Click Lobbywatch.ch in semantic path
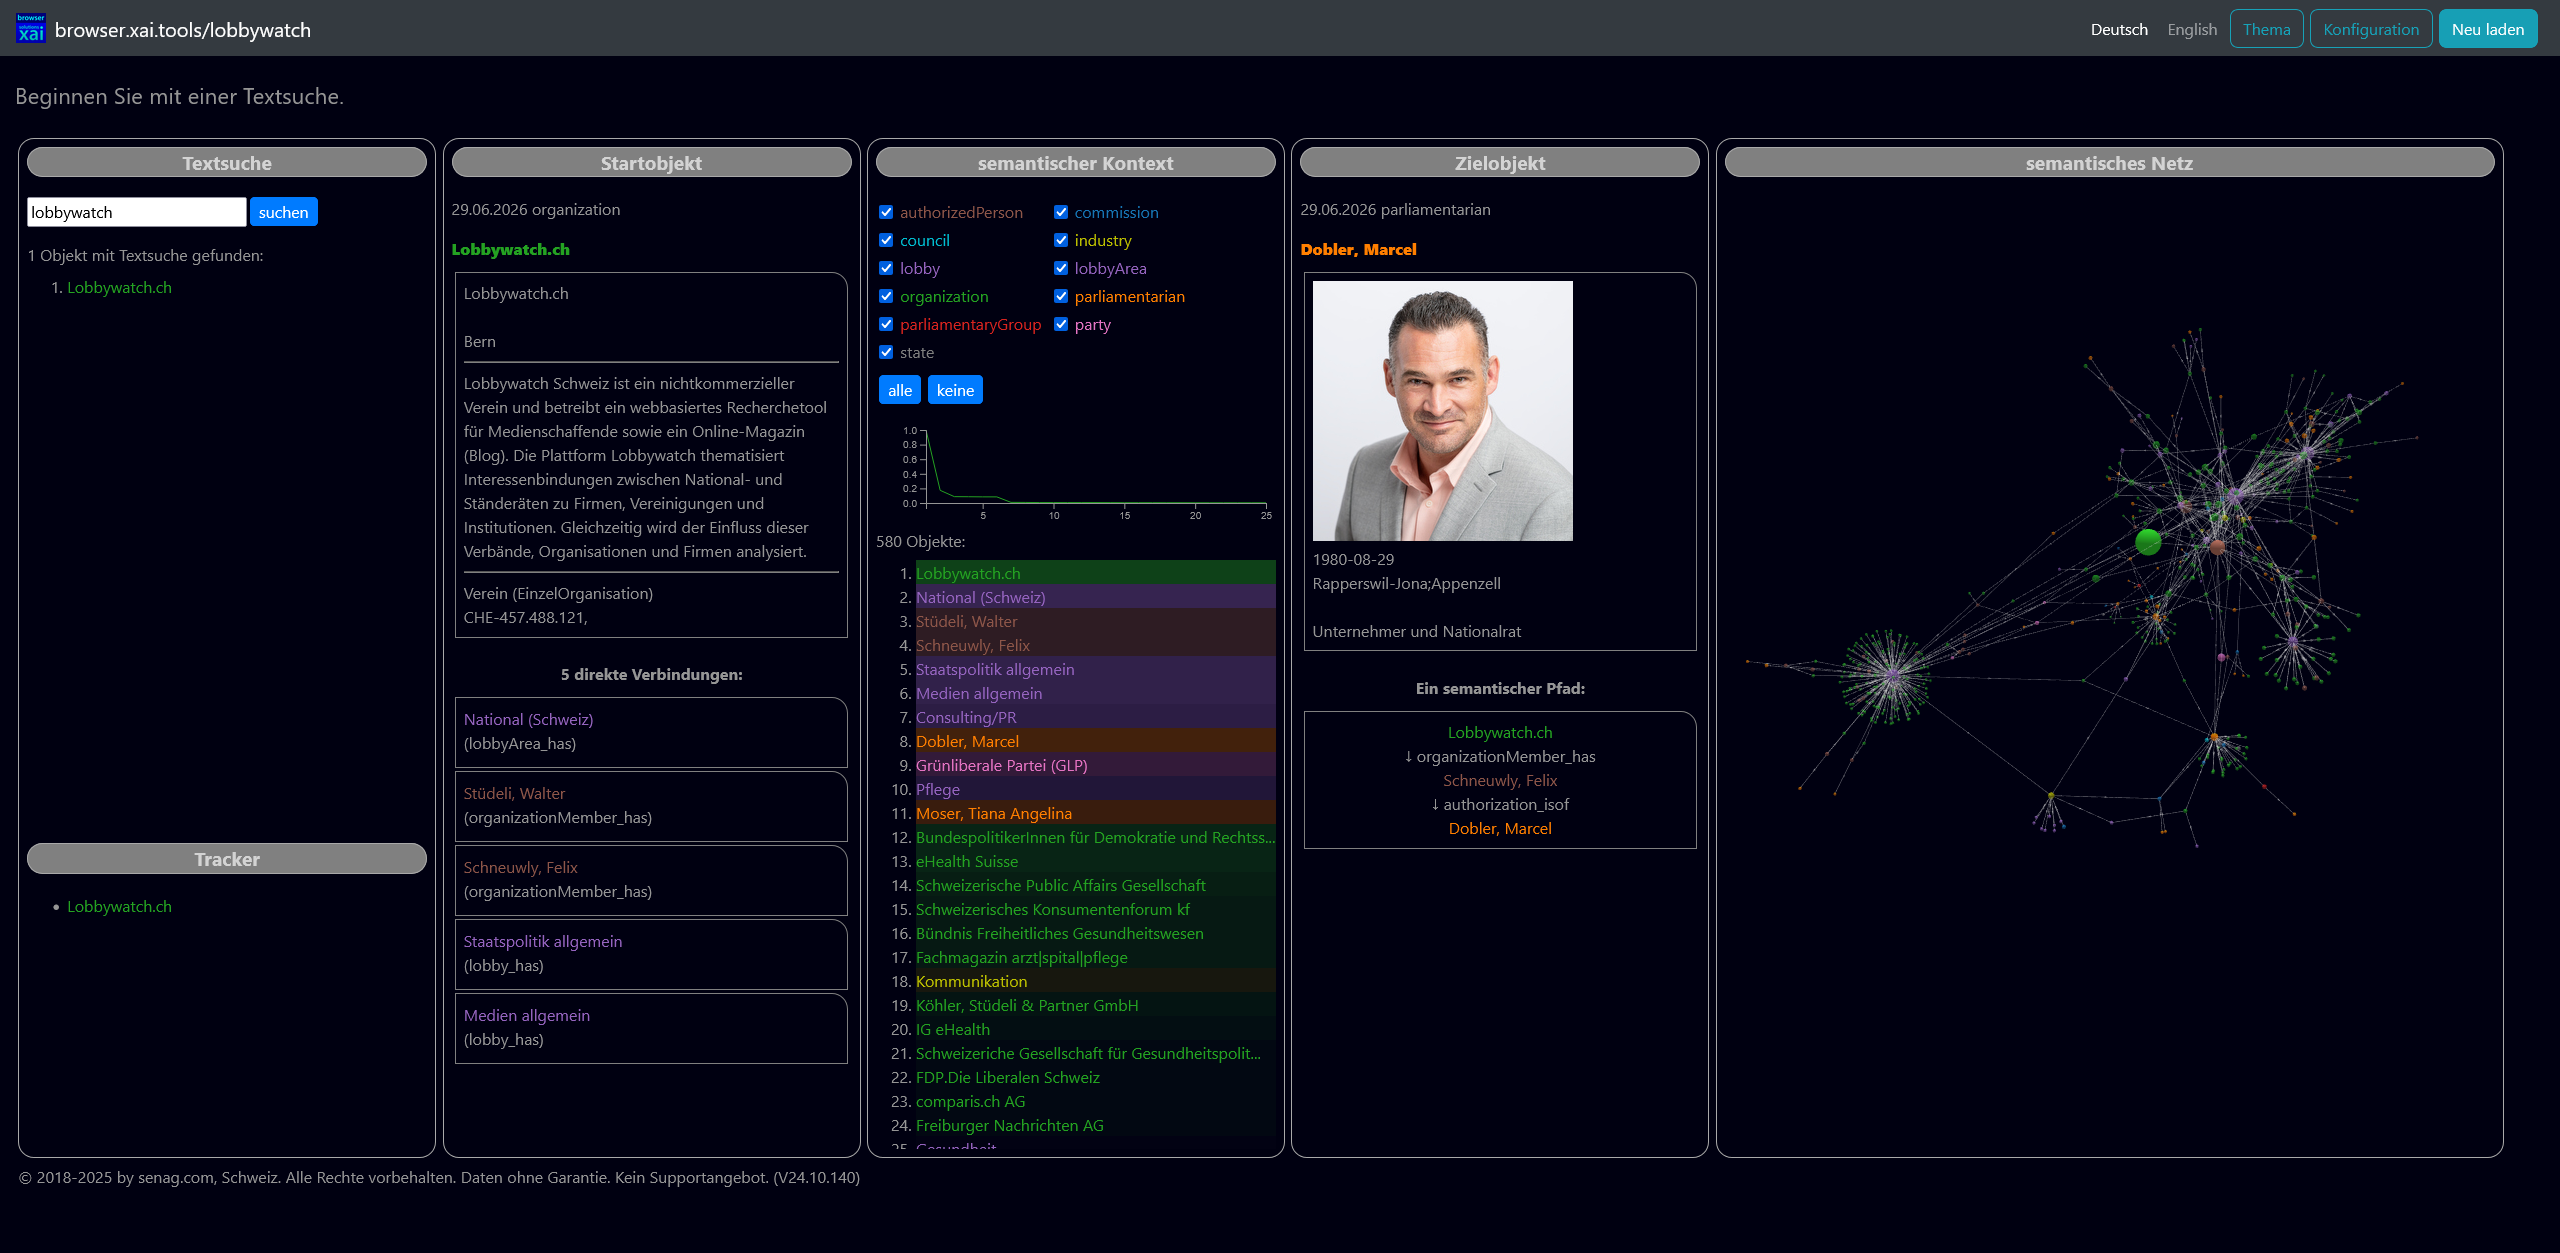 [x=1499, y=732]
